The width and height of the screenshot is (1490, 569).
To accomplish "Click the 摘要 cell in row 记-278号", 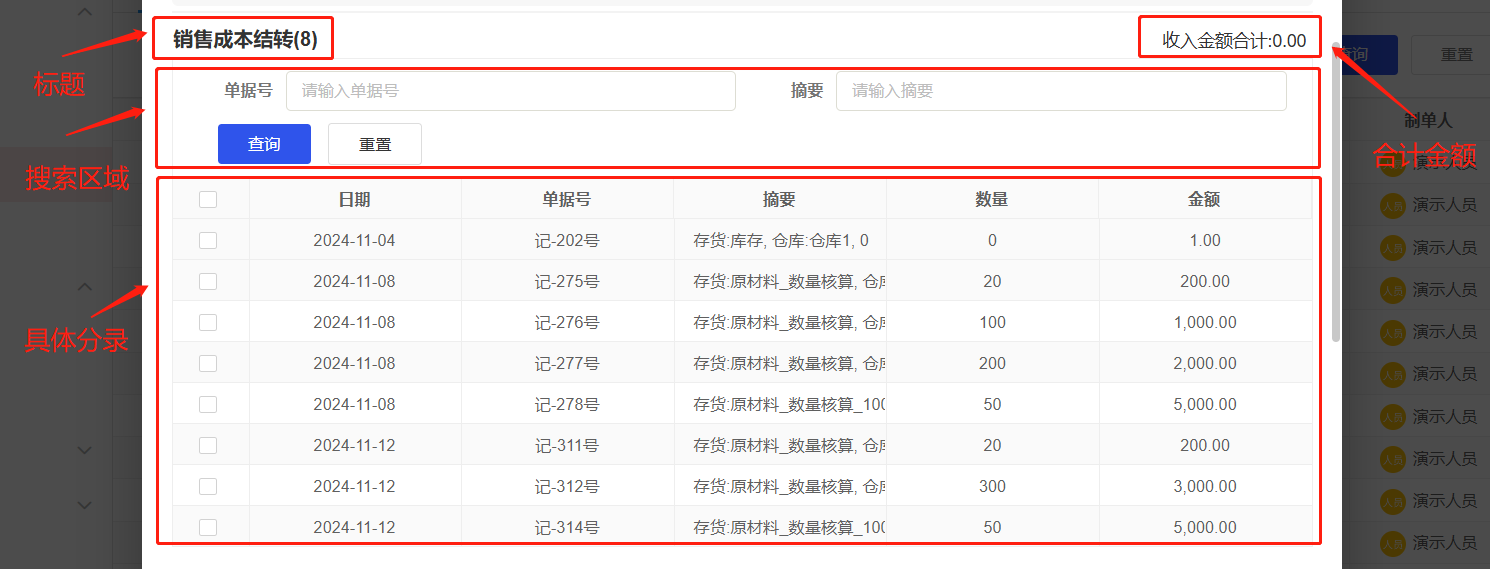I will click(779, 405).
